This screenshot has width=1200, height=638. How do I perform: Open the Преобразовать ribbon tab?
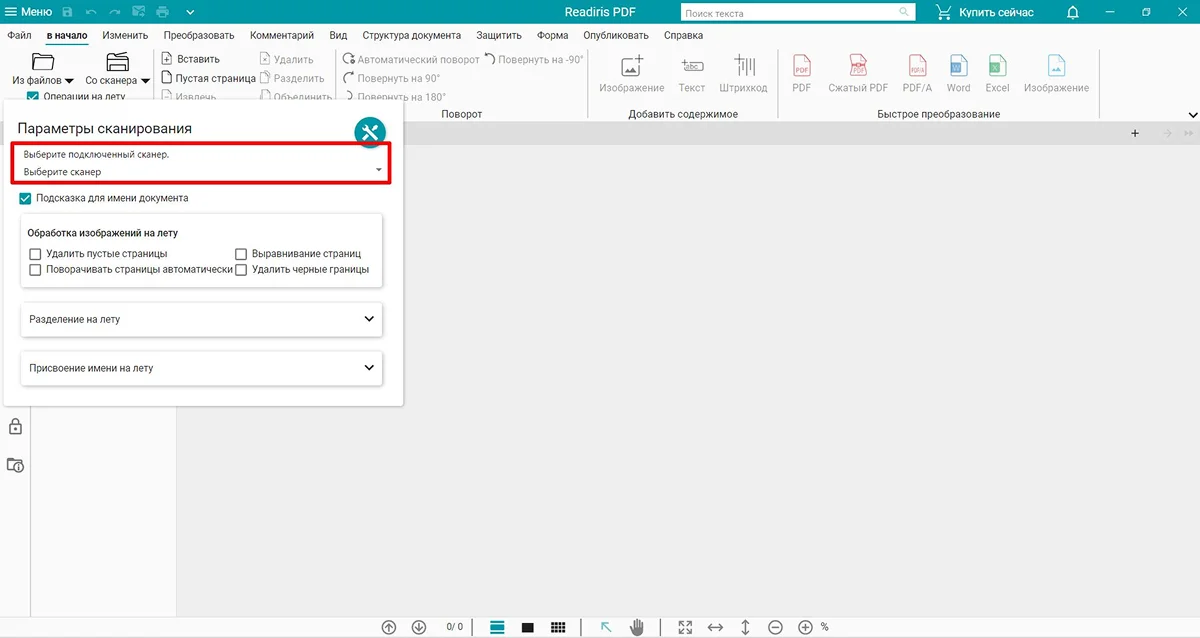199,35
